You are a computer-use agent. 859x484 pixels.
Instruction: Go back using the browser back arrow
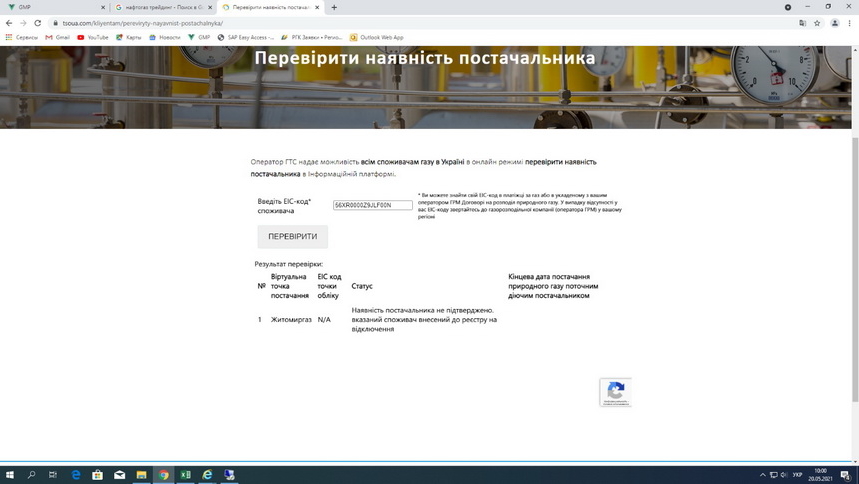(9, 23)
